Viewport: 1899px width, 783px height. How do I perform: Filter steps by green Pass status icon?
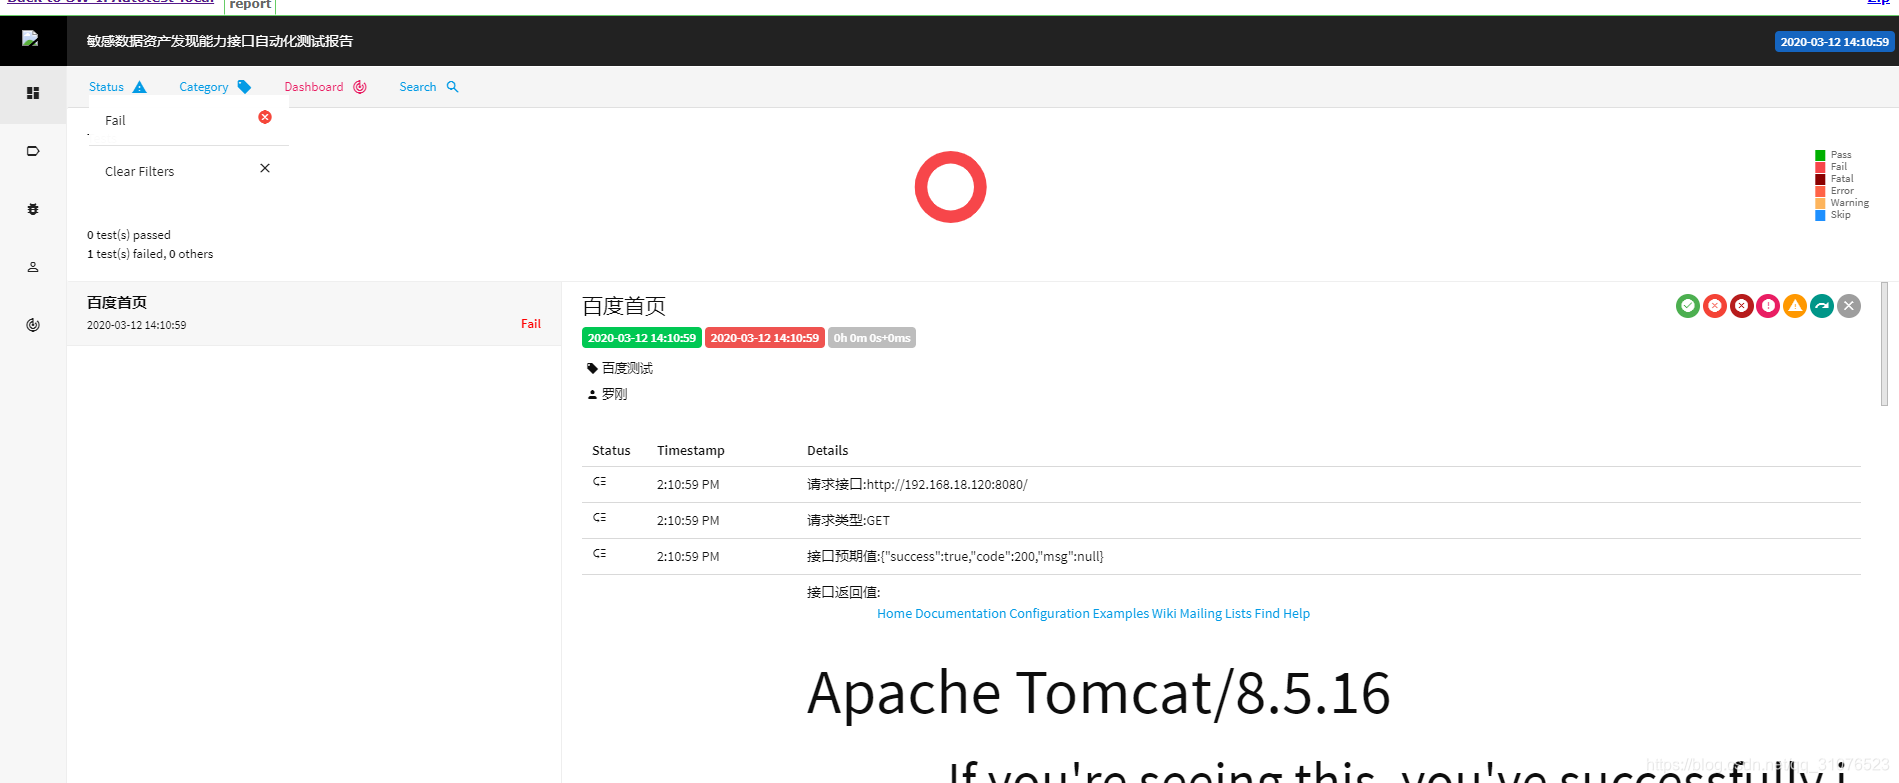pyautogui.click(x=1688, y=306)
